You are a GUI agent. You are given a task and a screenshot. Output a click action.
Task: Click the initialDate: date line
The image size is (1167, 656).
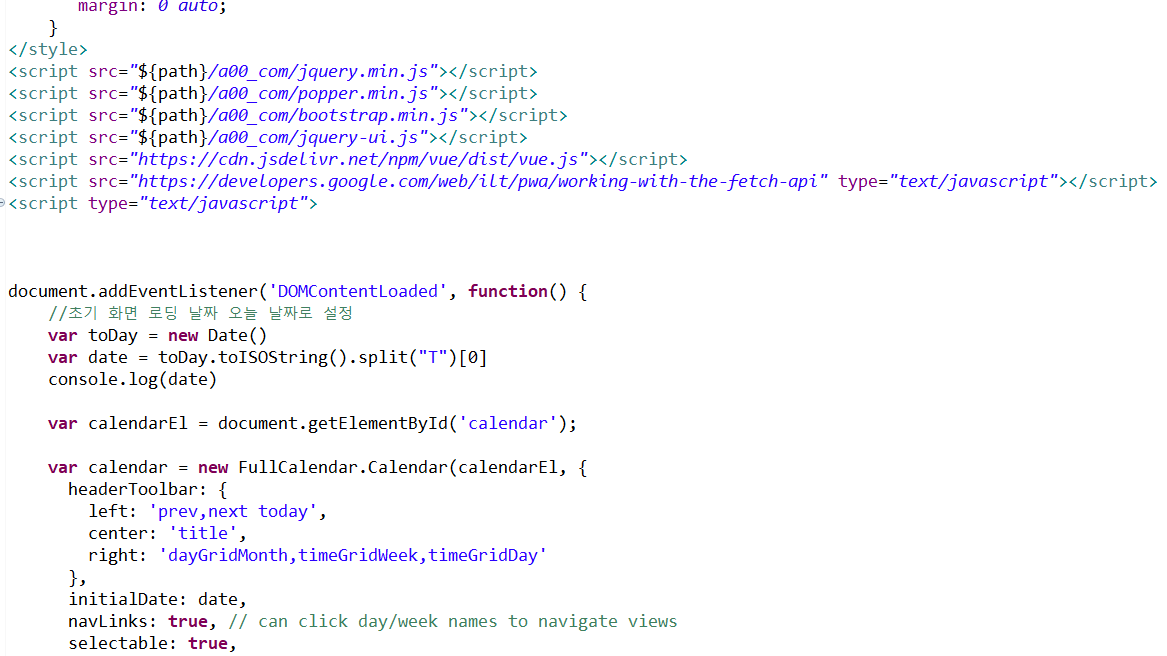pos(157,599)
